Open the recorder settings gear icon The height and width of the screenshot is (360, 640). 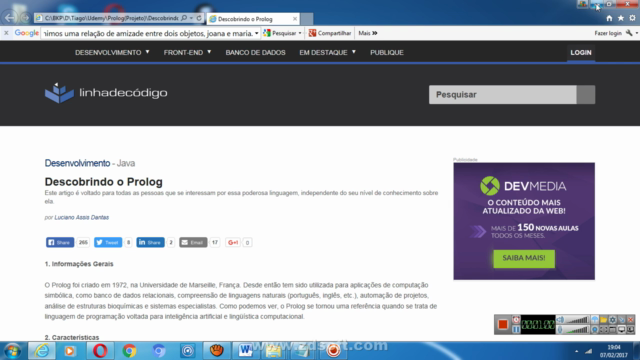pyautogui.click(x=613, y=320)
